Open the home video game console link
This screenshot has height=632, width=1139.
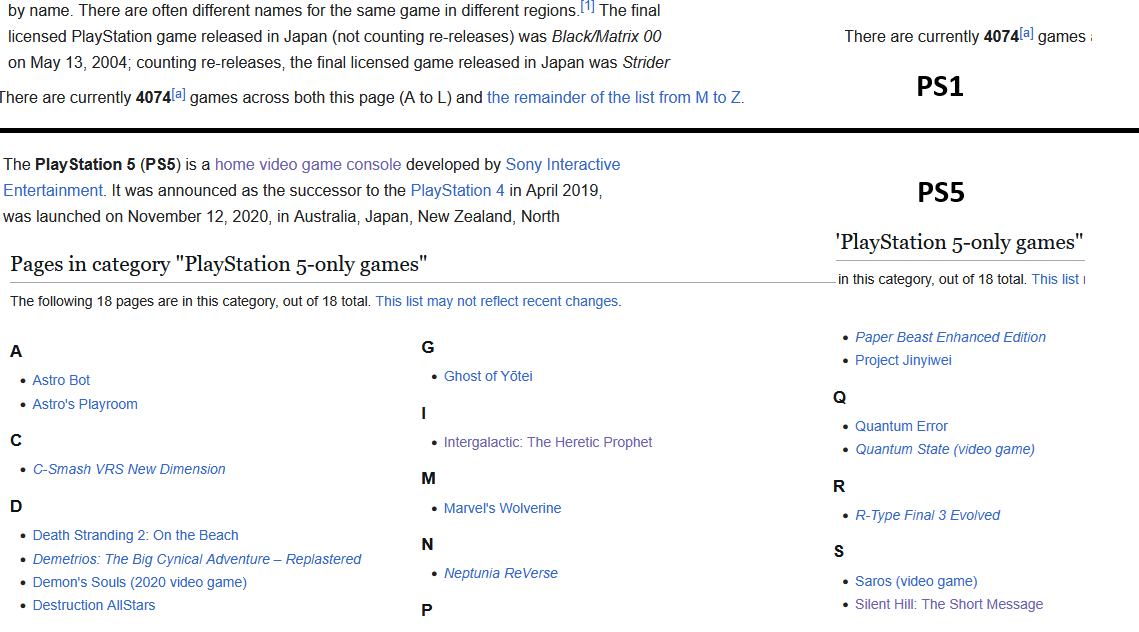click(x=308, y=164)
